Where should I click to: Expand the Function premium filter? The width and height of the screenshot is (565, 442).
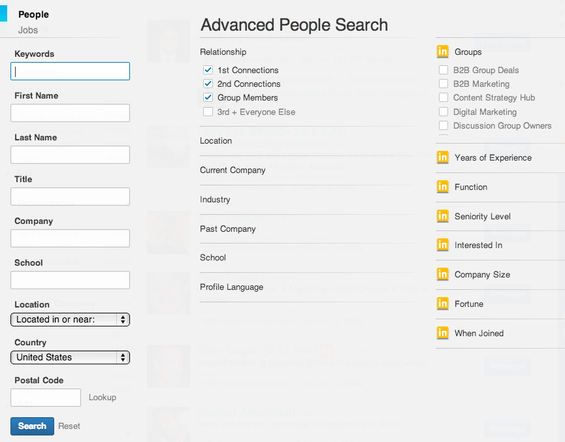pyautogui.click(x=471, y=187)
